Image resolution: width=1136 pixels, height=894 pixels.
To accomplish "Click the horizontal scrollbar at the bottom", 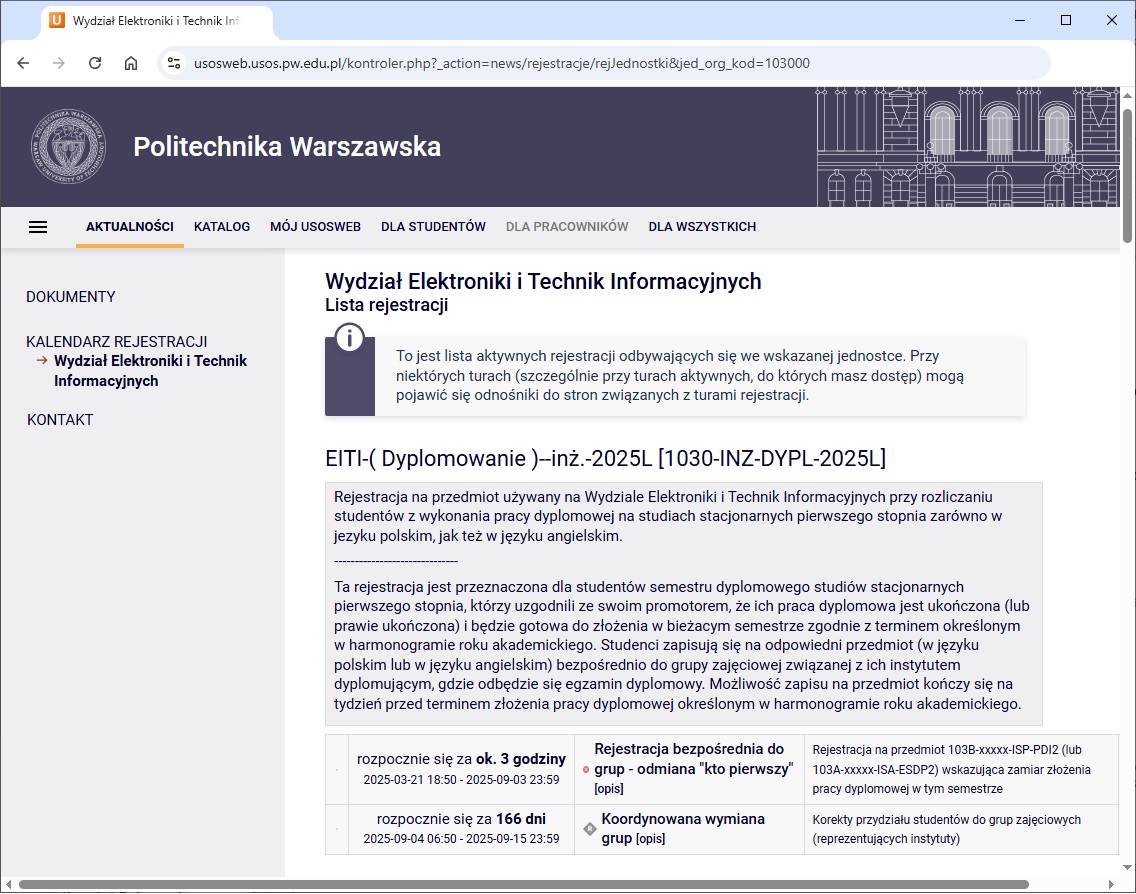I will [x=524, y=885].
